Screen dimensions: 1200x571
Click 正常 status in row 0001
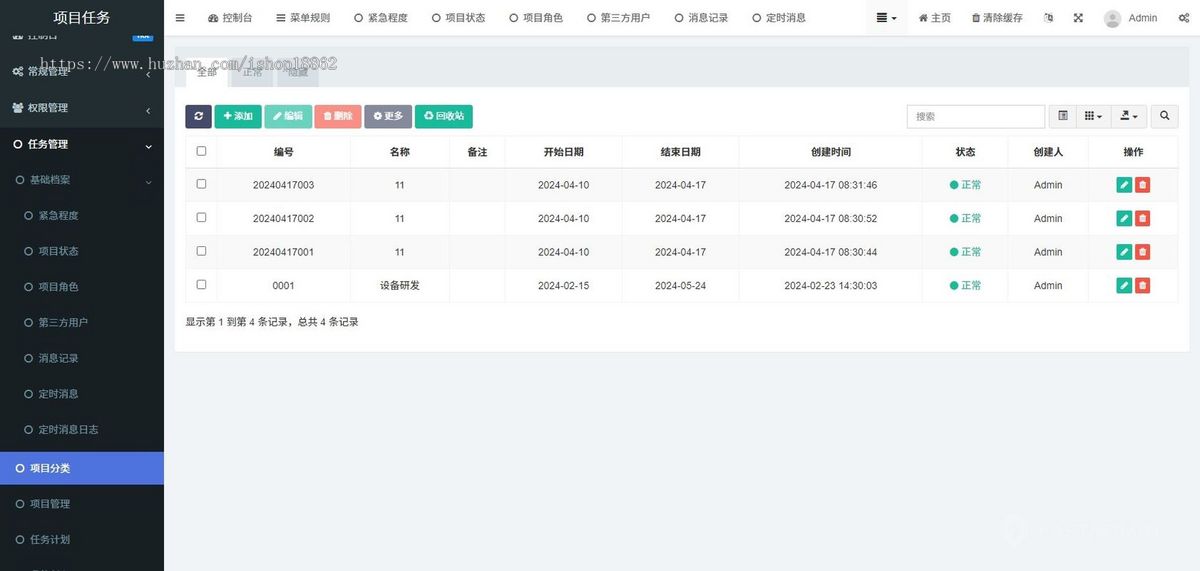click(x=966, y=285)
